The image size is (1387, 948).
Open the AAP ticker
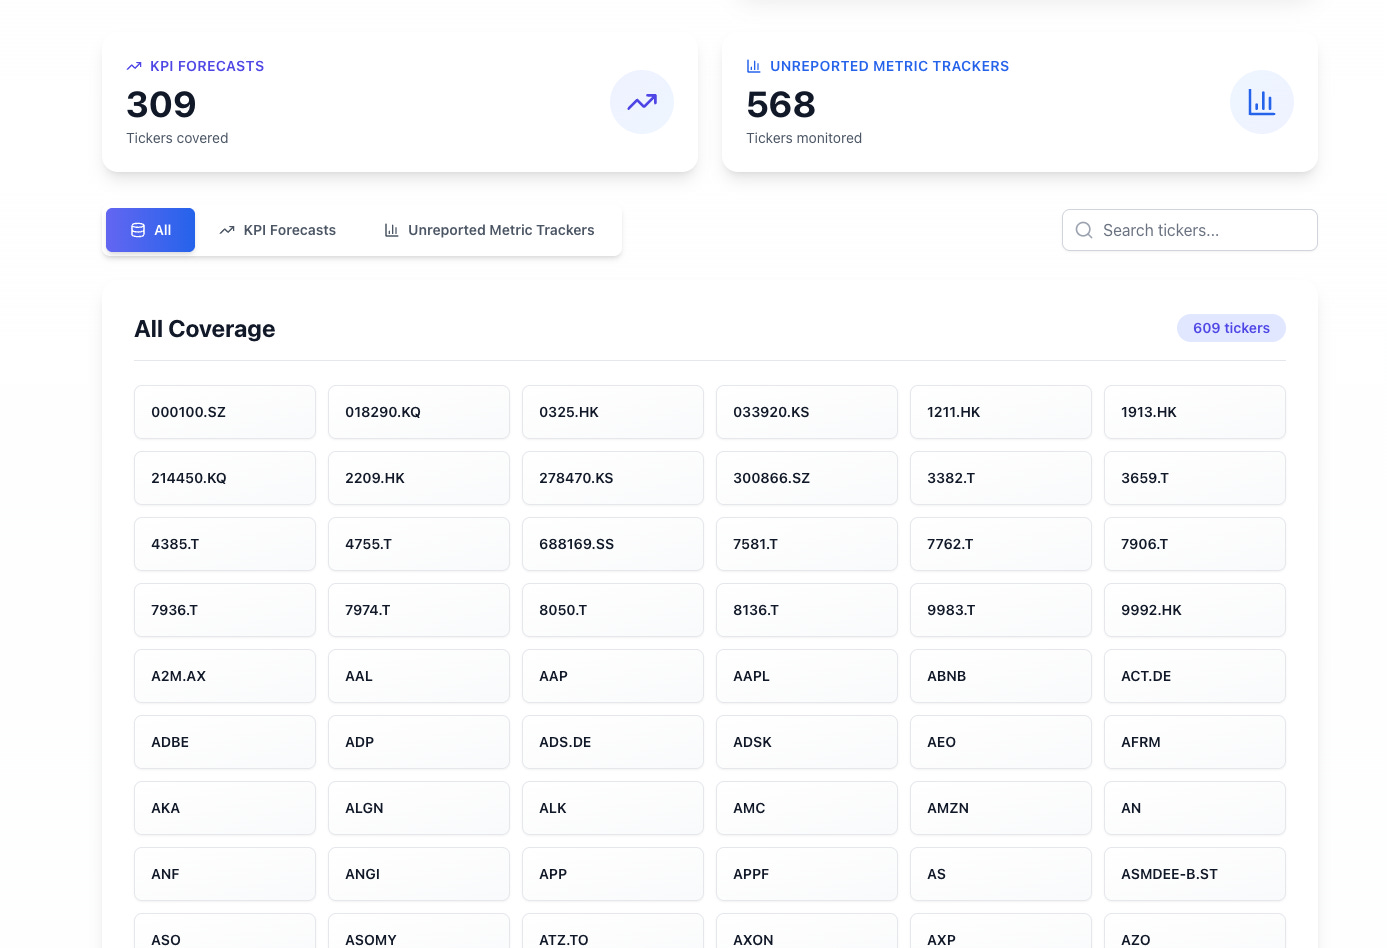(613, 676)
